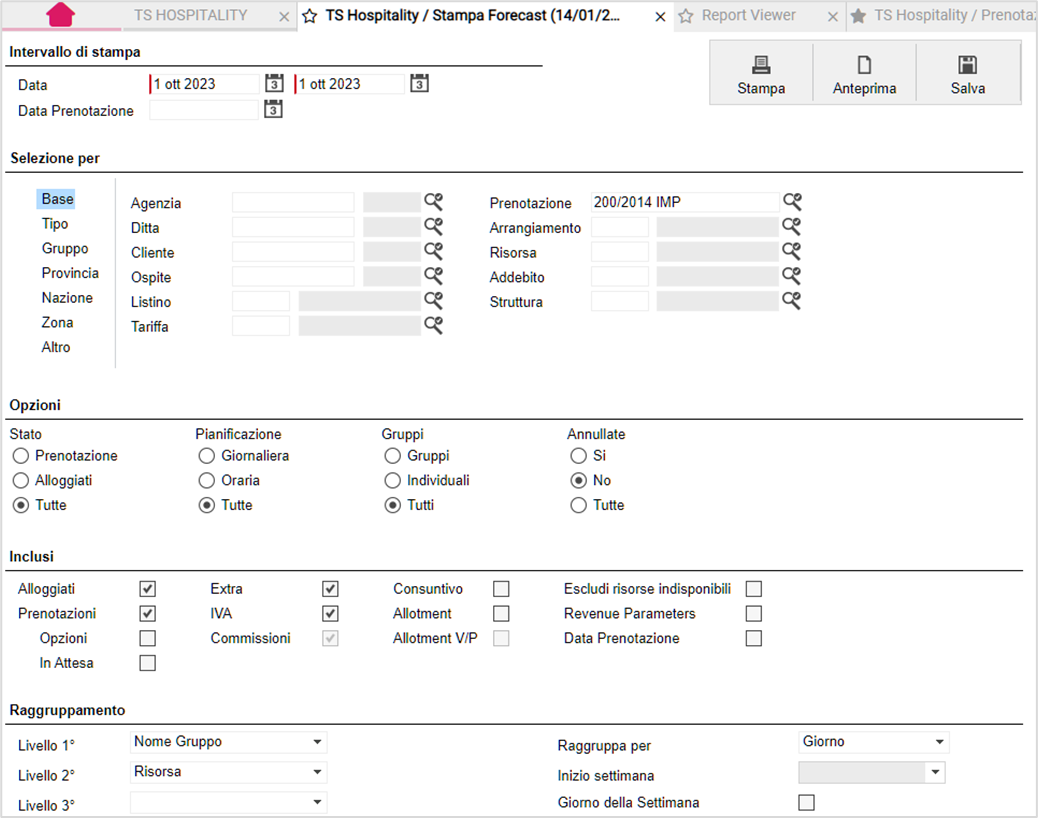
Task: Select Stato Alloggiati radio
Action: (x=21, y=480)
